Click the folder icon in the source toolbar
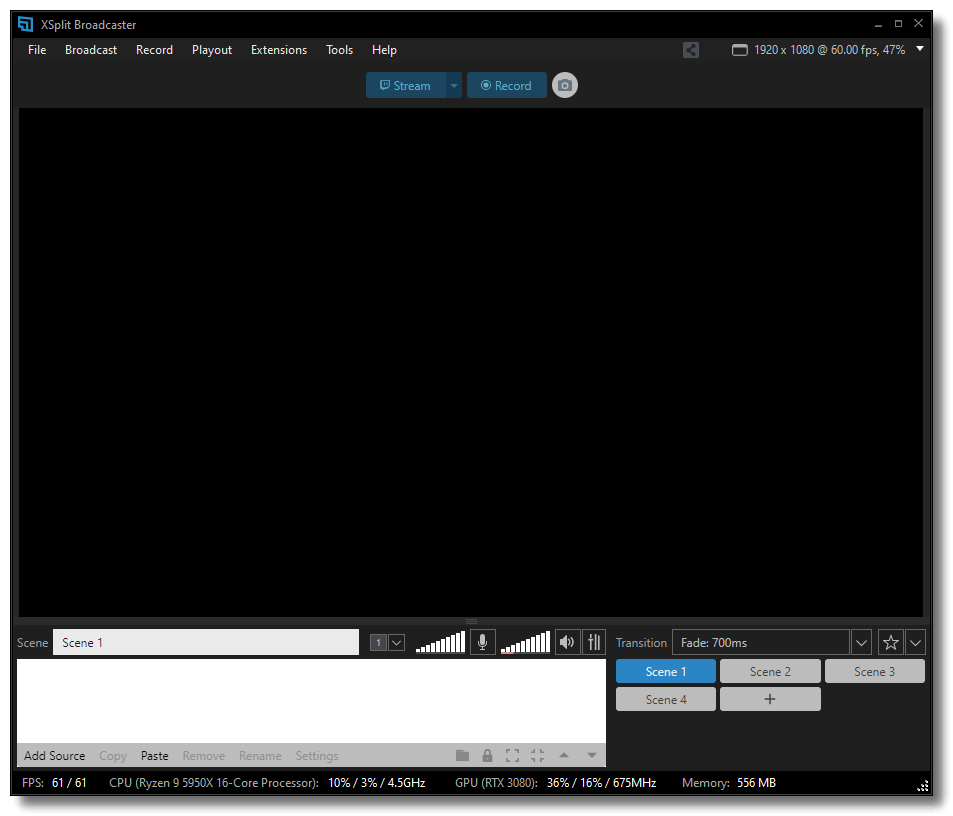The image size is (953, 816). (462, 755)
